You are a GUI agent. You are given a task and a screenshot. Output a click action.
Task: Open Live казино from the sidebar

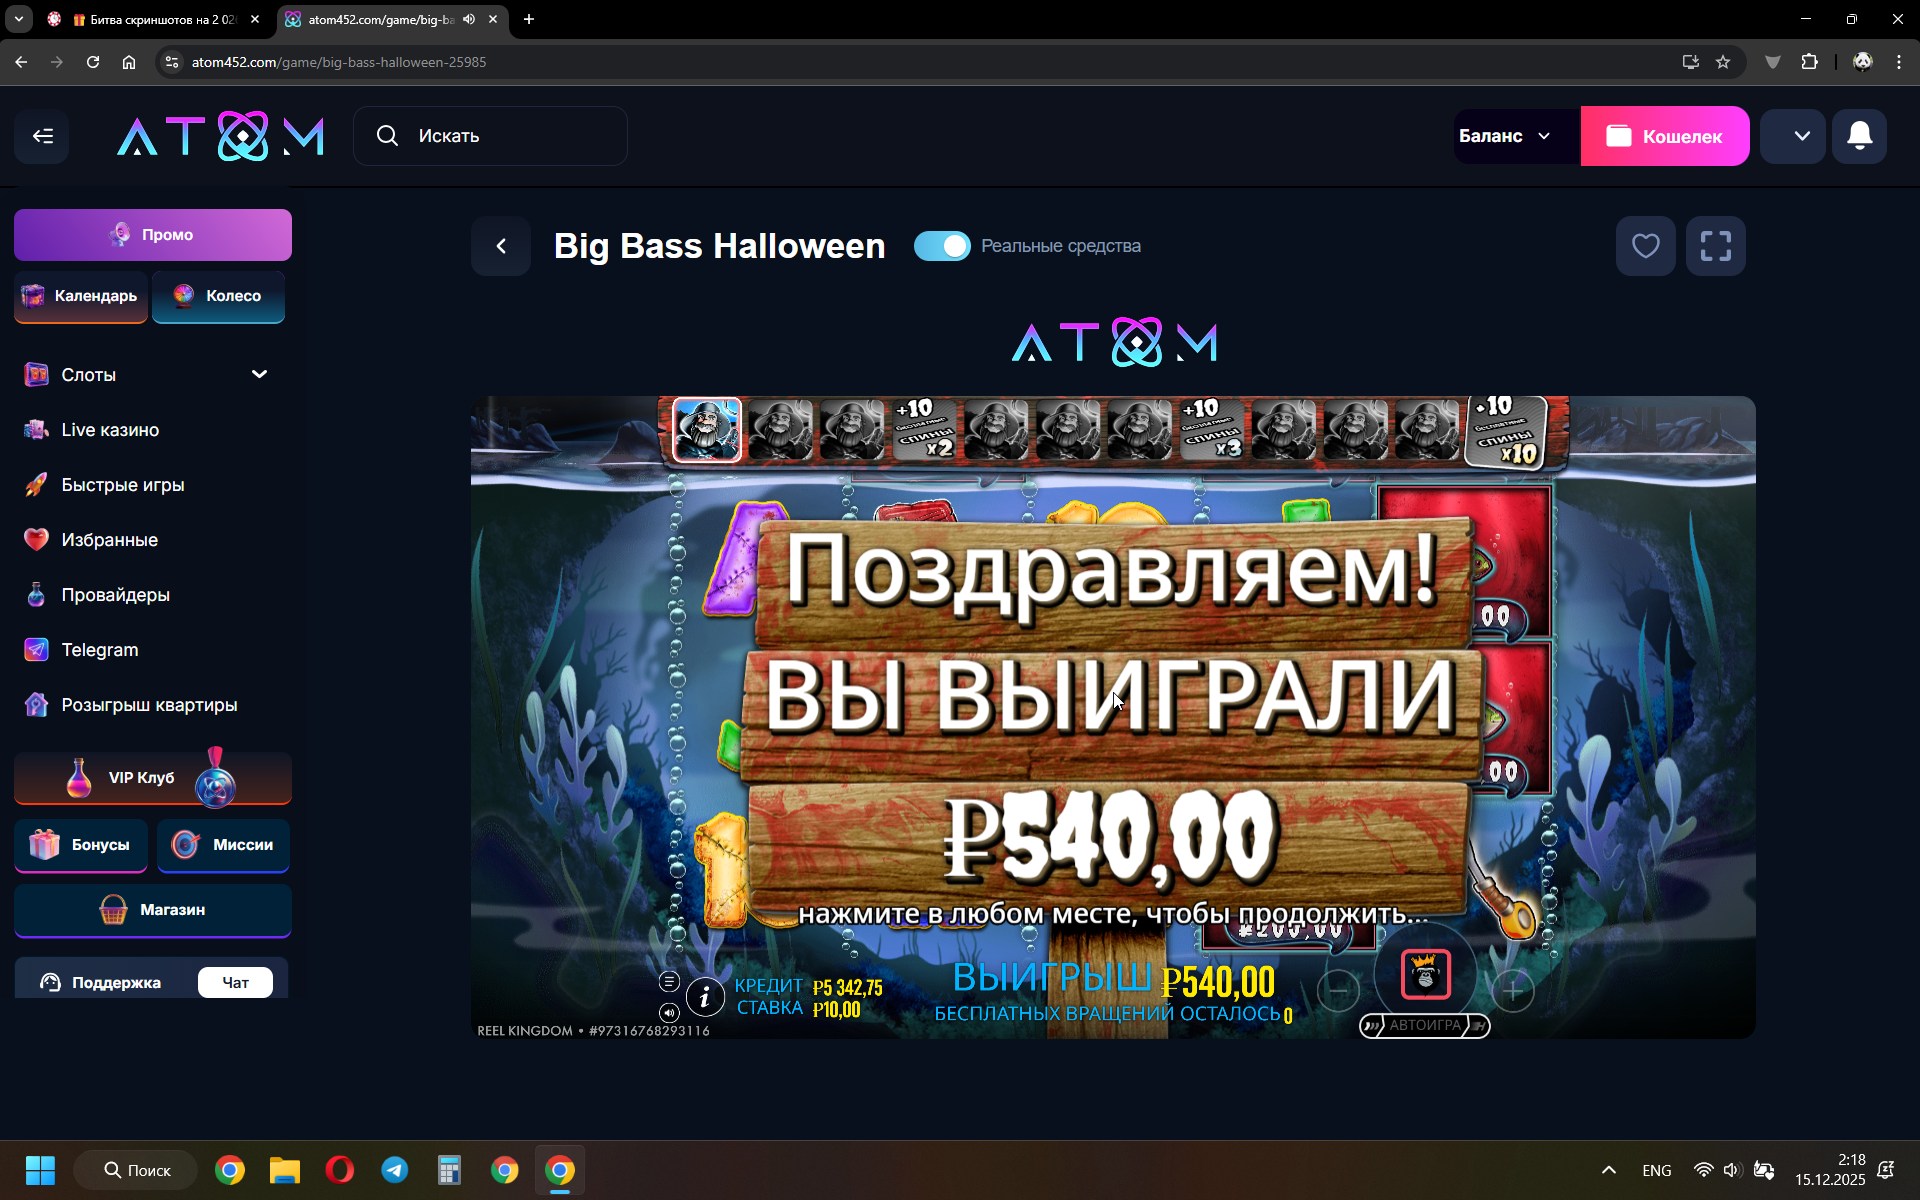coord(110,430)
